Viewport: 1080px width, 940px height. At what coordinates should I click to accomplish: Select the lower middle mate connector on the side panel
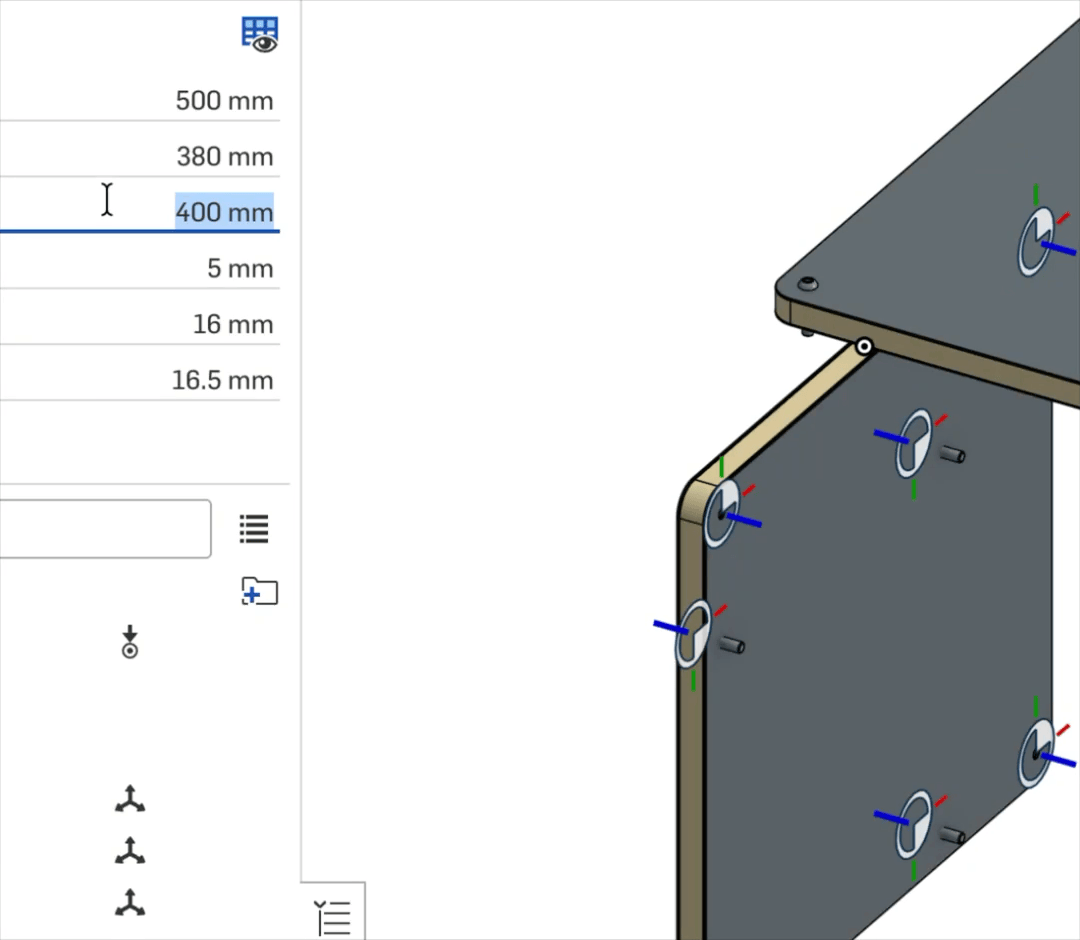point(914,824)
